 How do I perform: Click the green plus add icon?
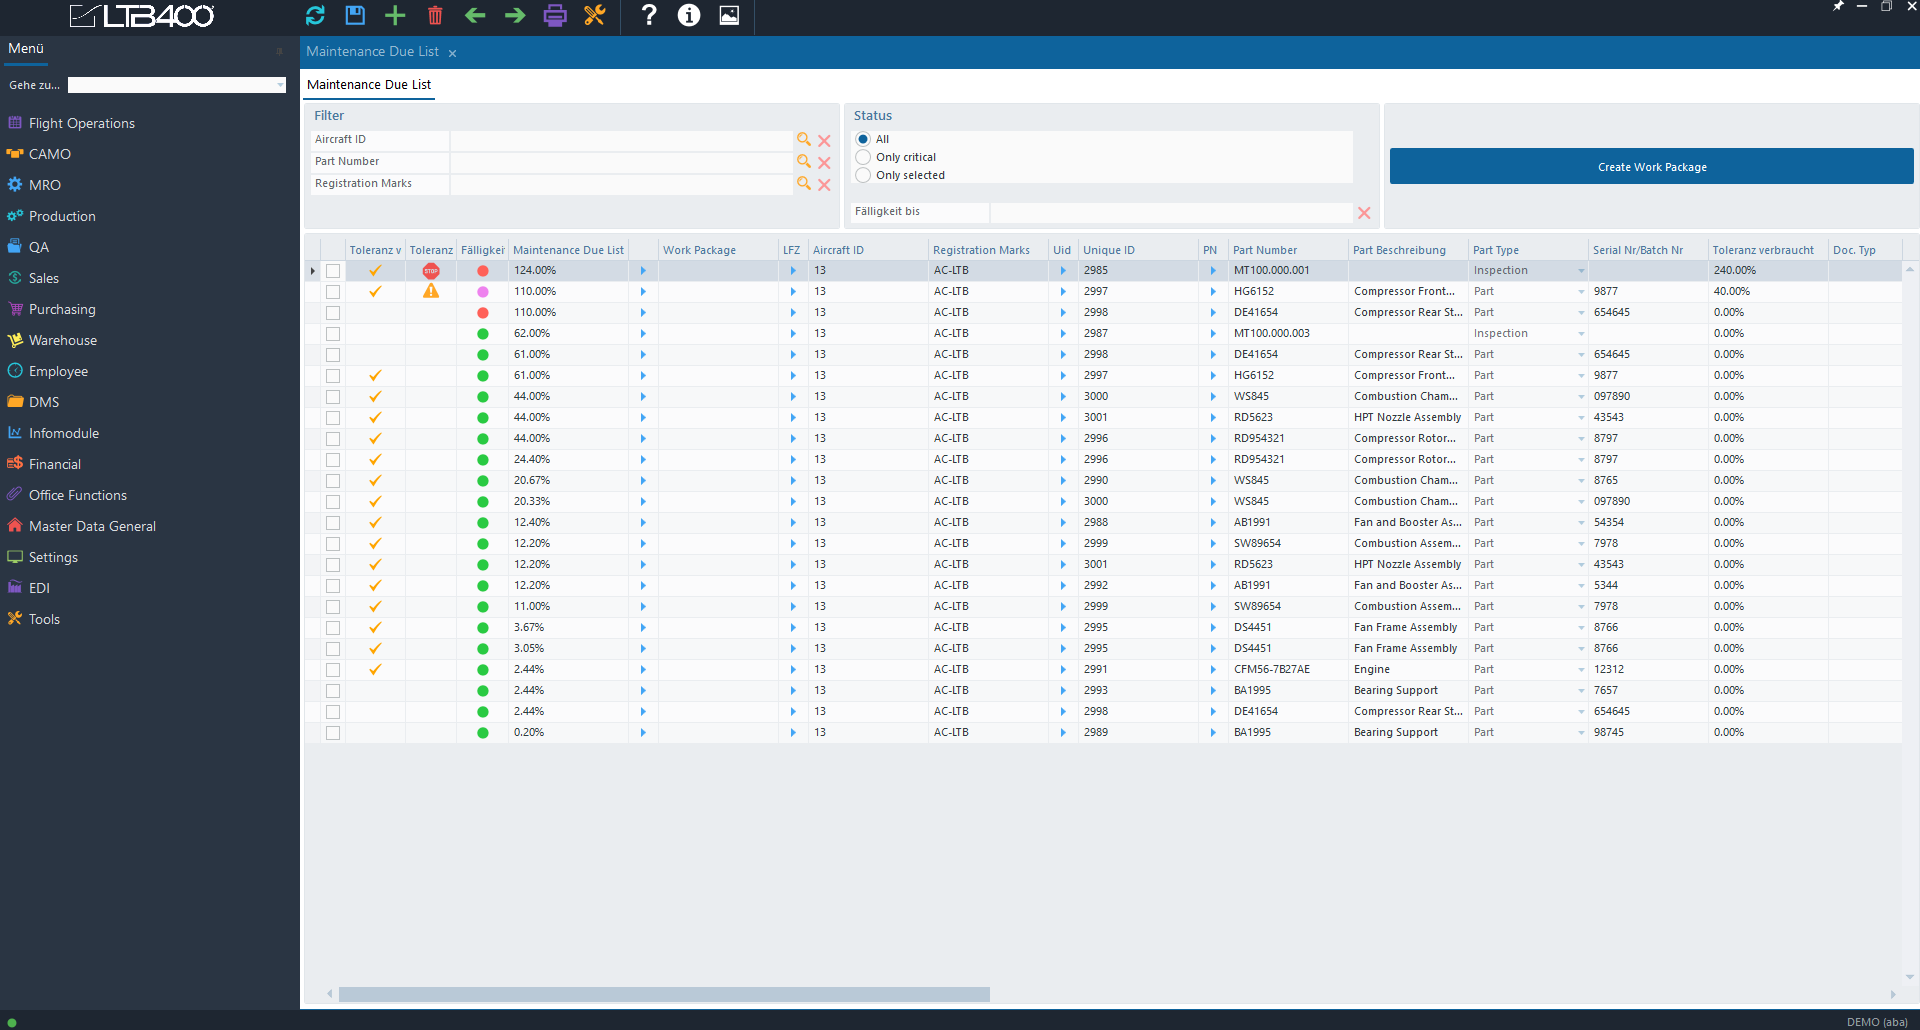[395, 15]
